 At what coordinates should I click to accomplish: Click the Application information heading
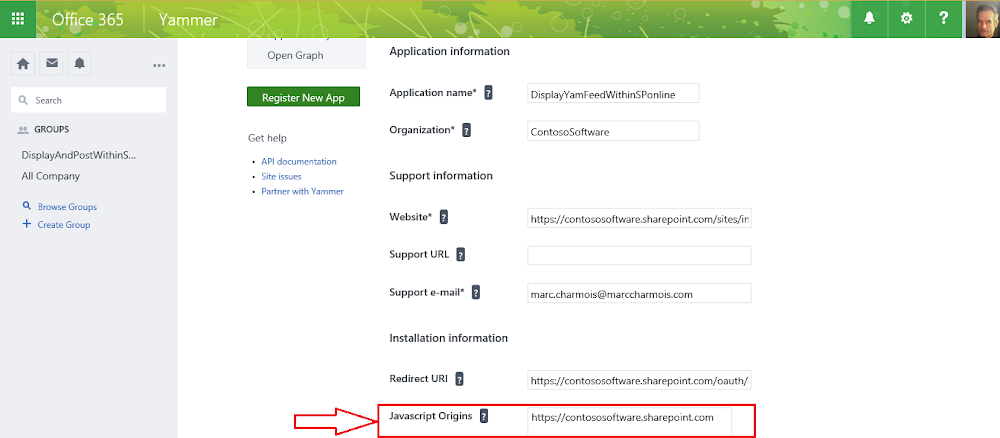pyautogui.click(x=449, y=52)
